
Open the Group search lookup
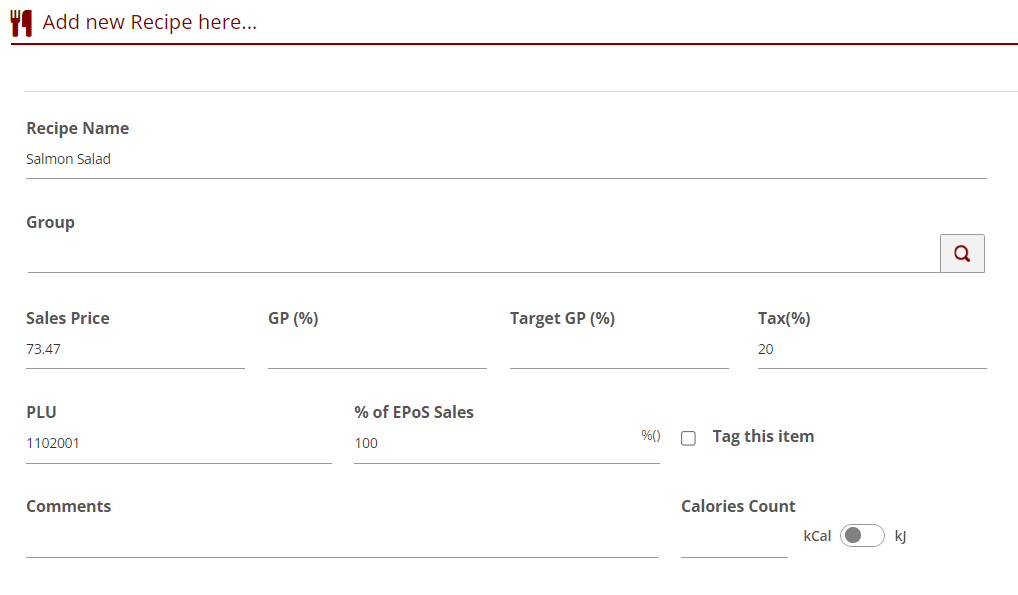[962, 254]
